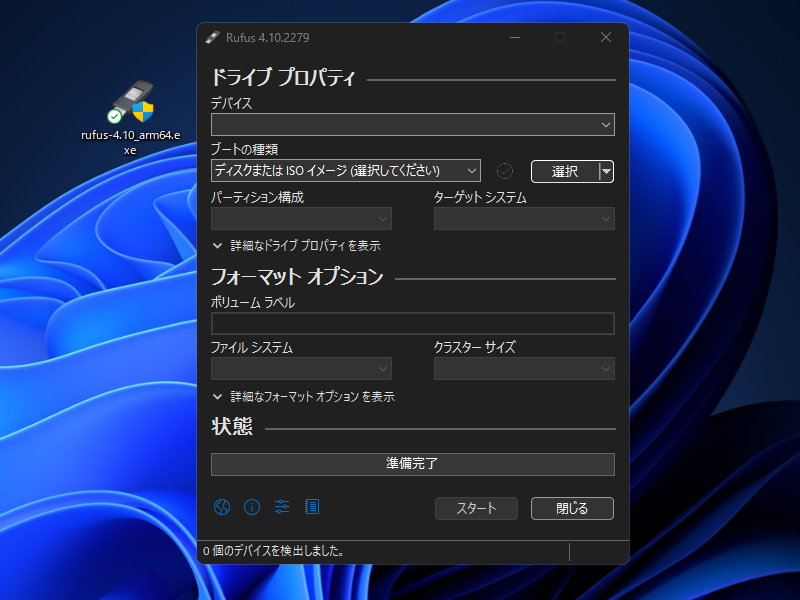Click the 選択 button to pick an ISO
This screenshot has height=600, width=800.
click(563, 171)
